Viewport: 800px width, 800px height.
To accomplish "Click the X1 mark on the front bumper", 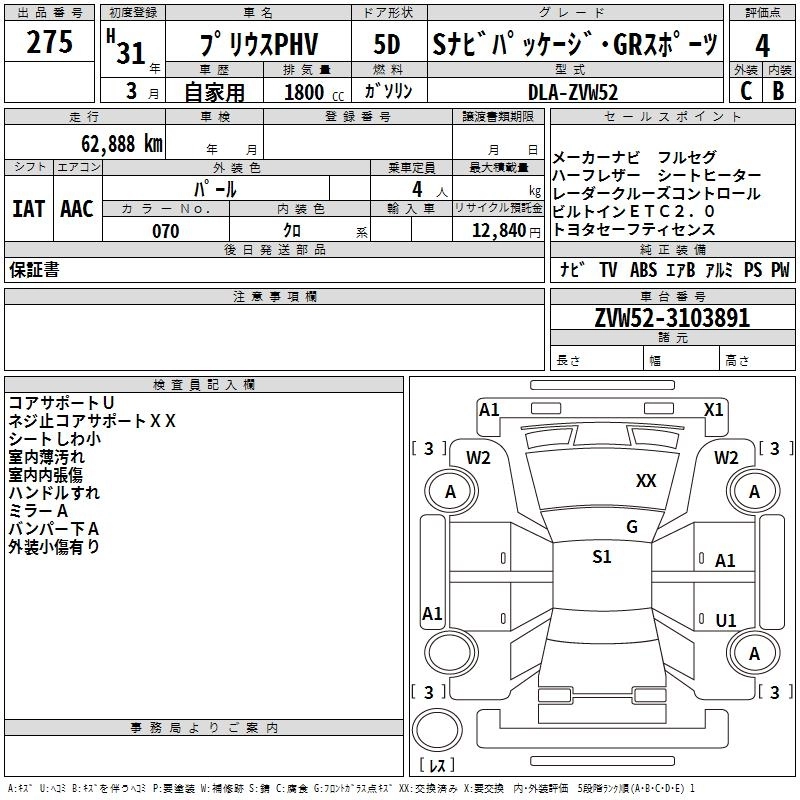I will tap(714, 410).
